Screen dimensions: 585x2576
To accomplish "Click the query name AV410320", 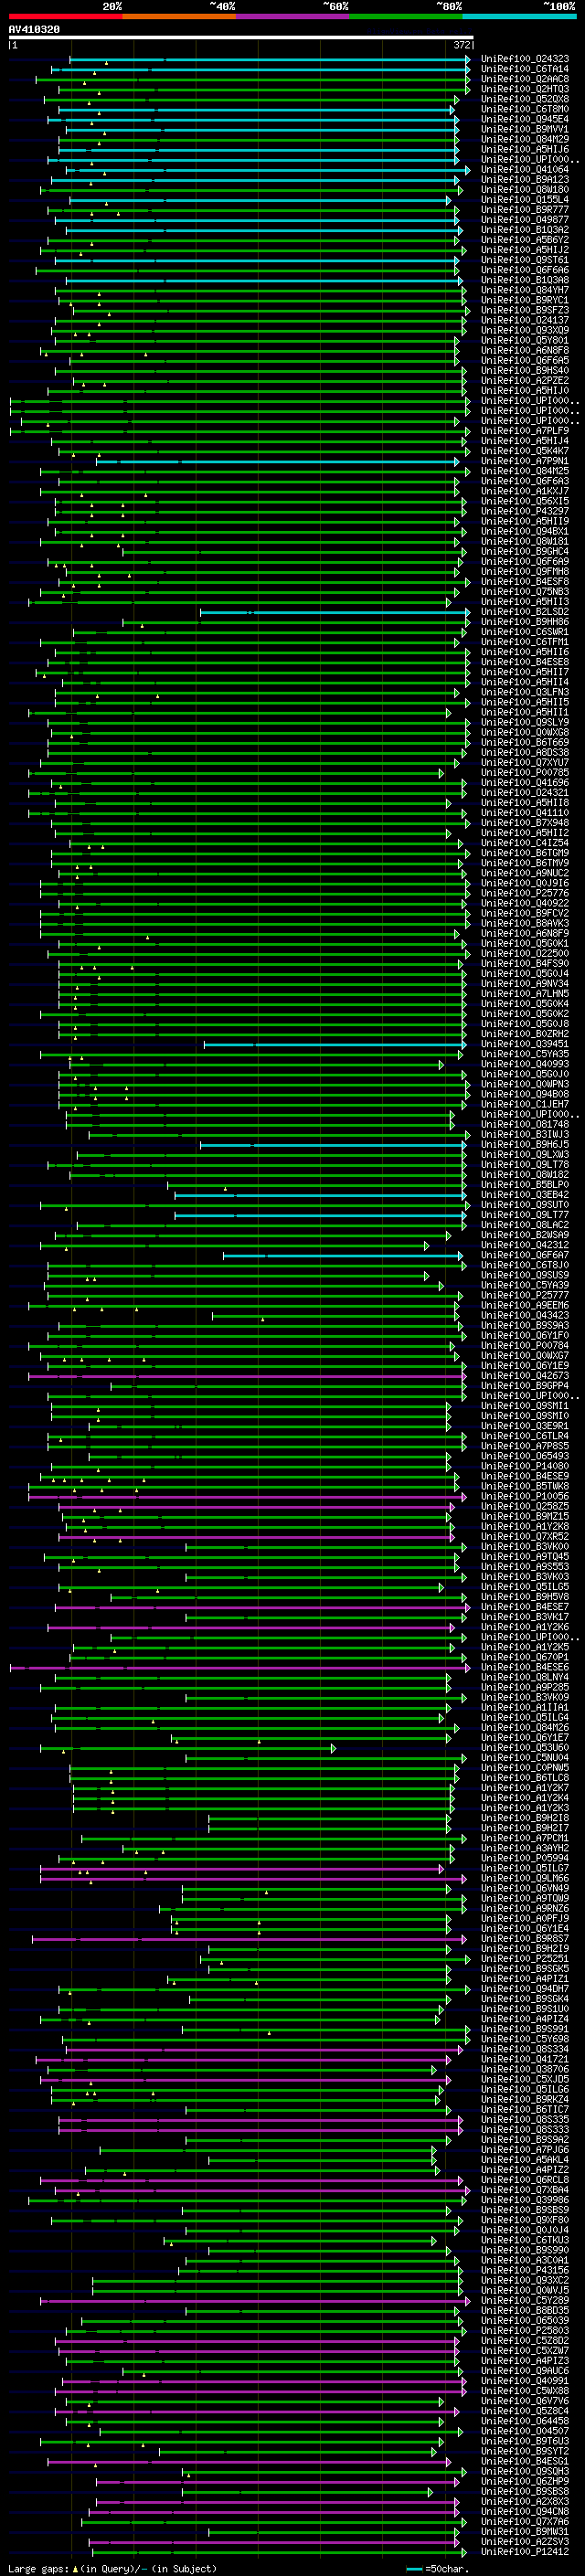I will (x=34, y=30).
